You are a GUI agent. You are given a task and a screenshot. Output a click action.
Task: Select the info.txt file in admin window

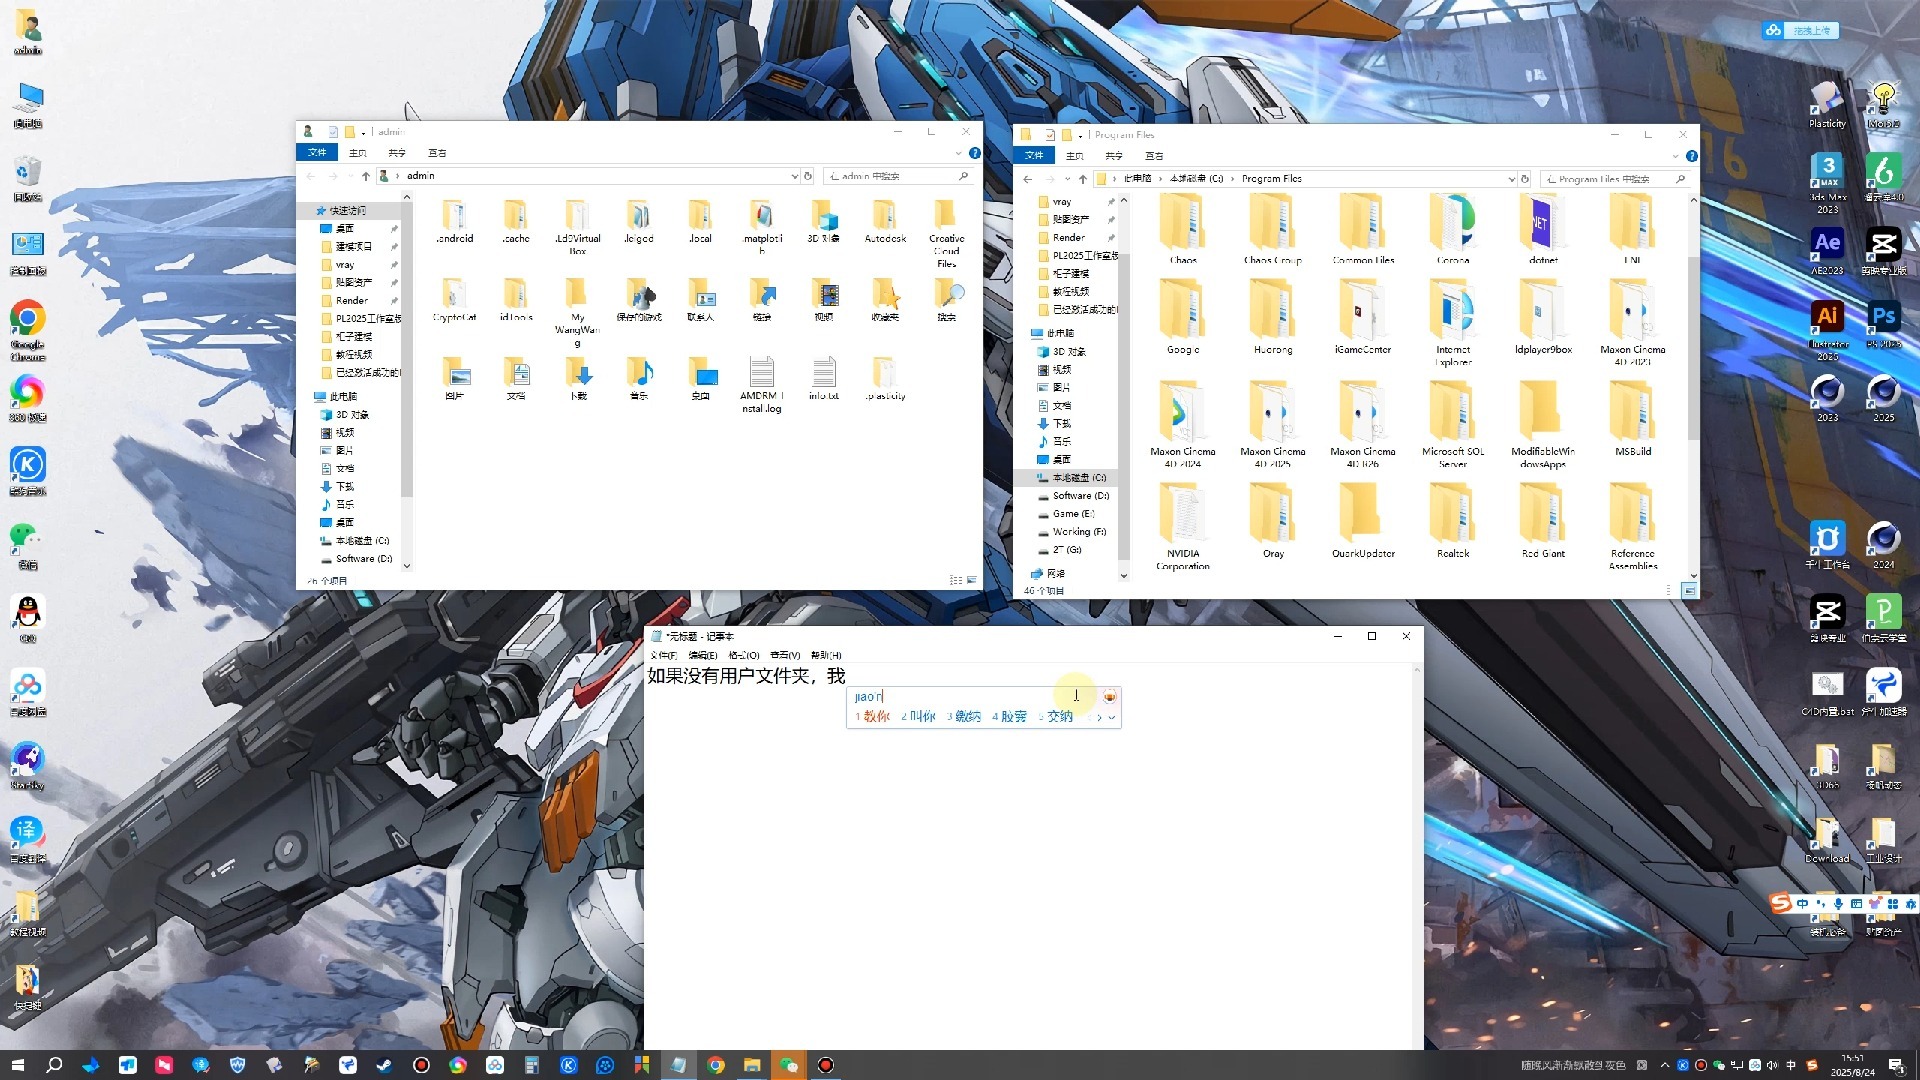(824, 378)
